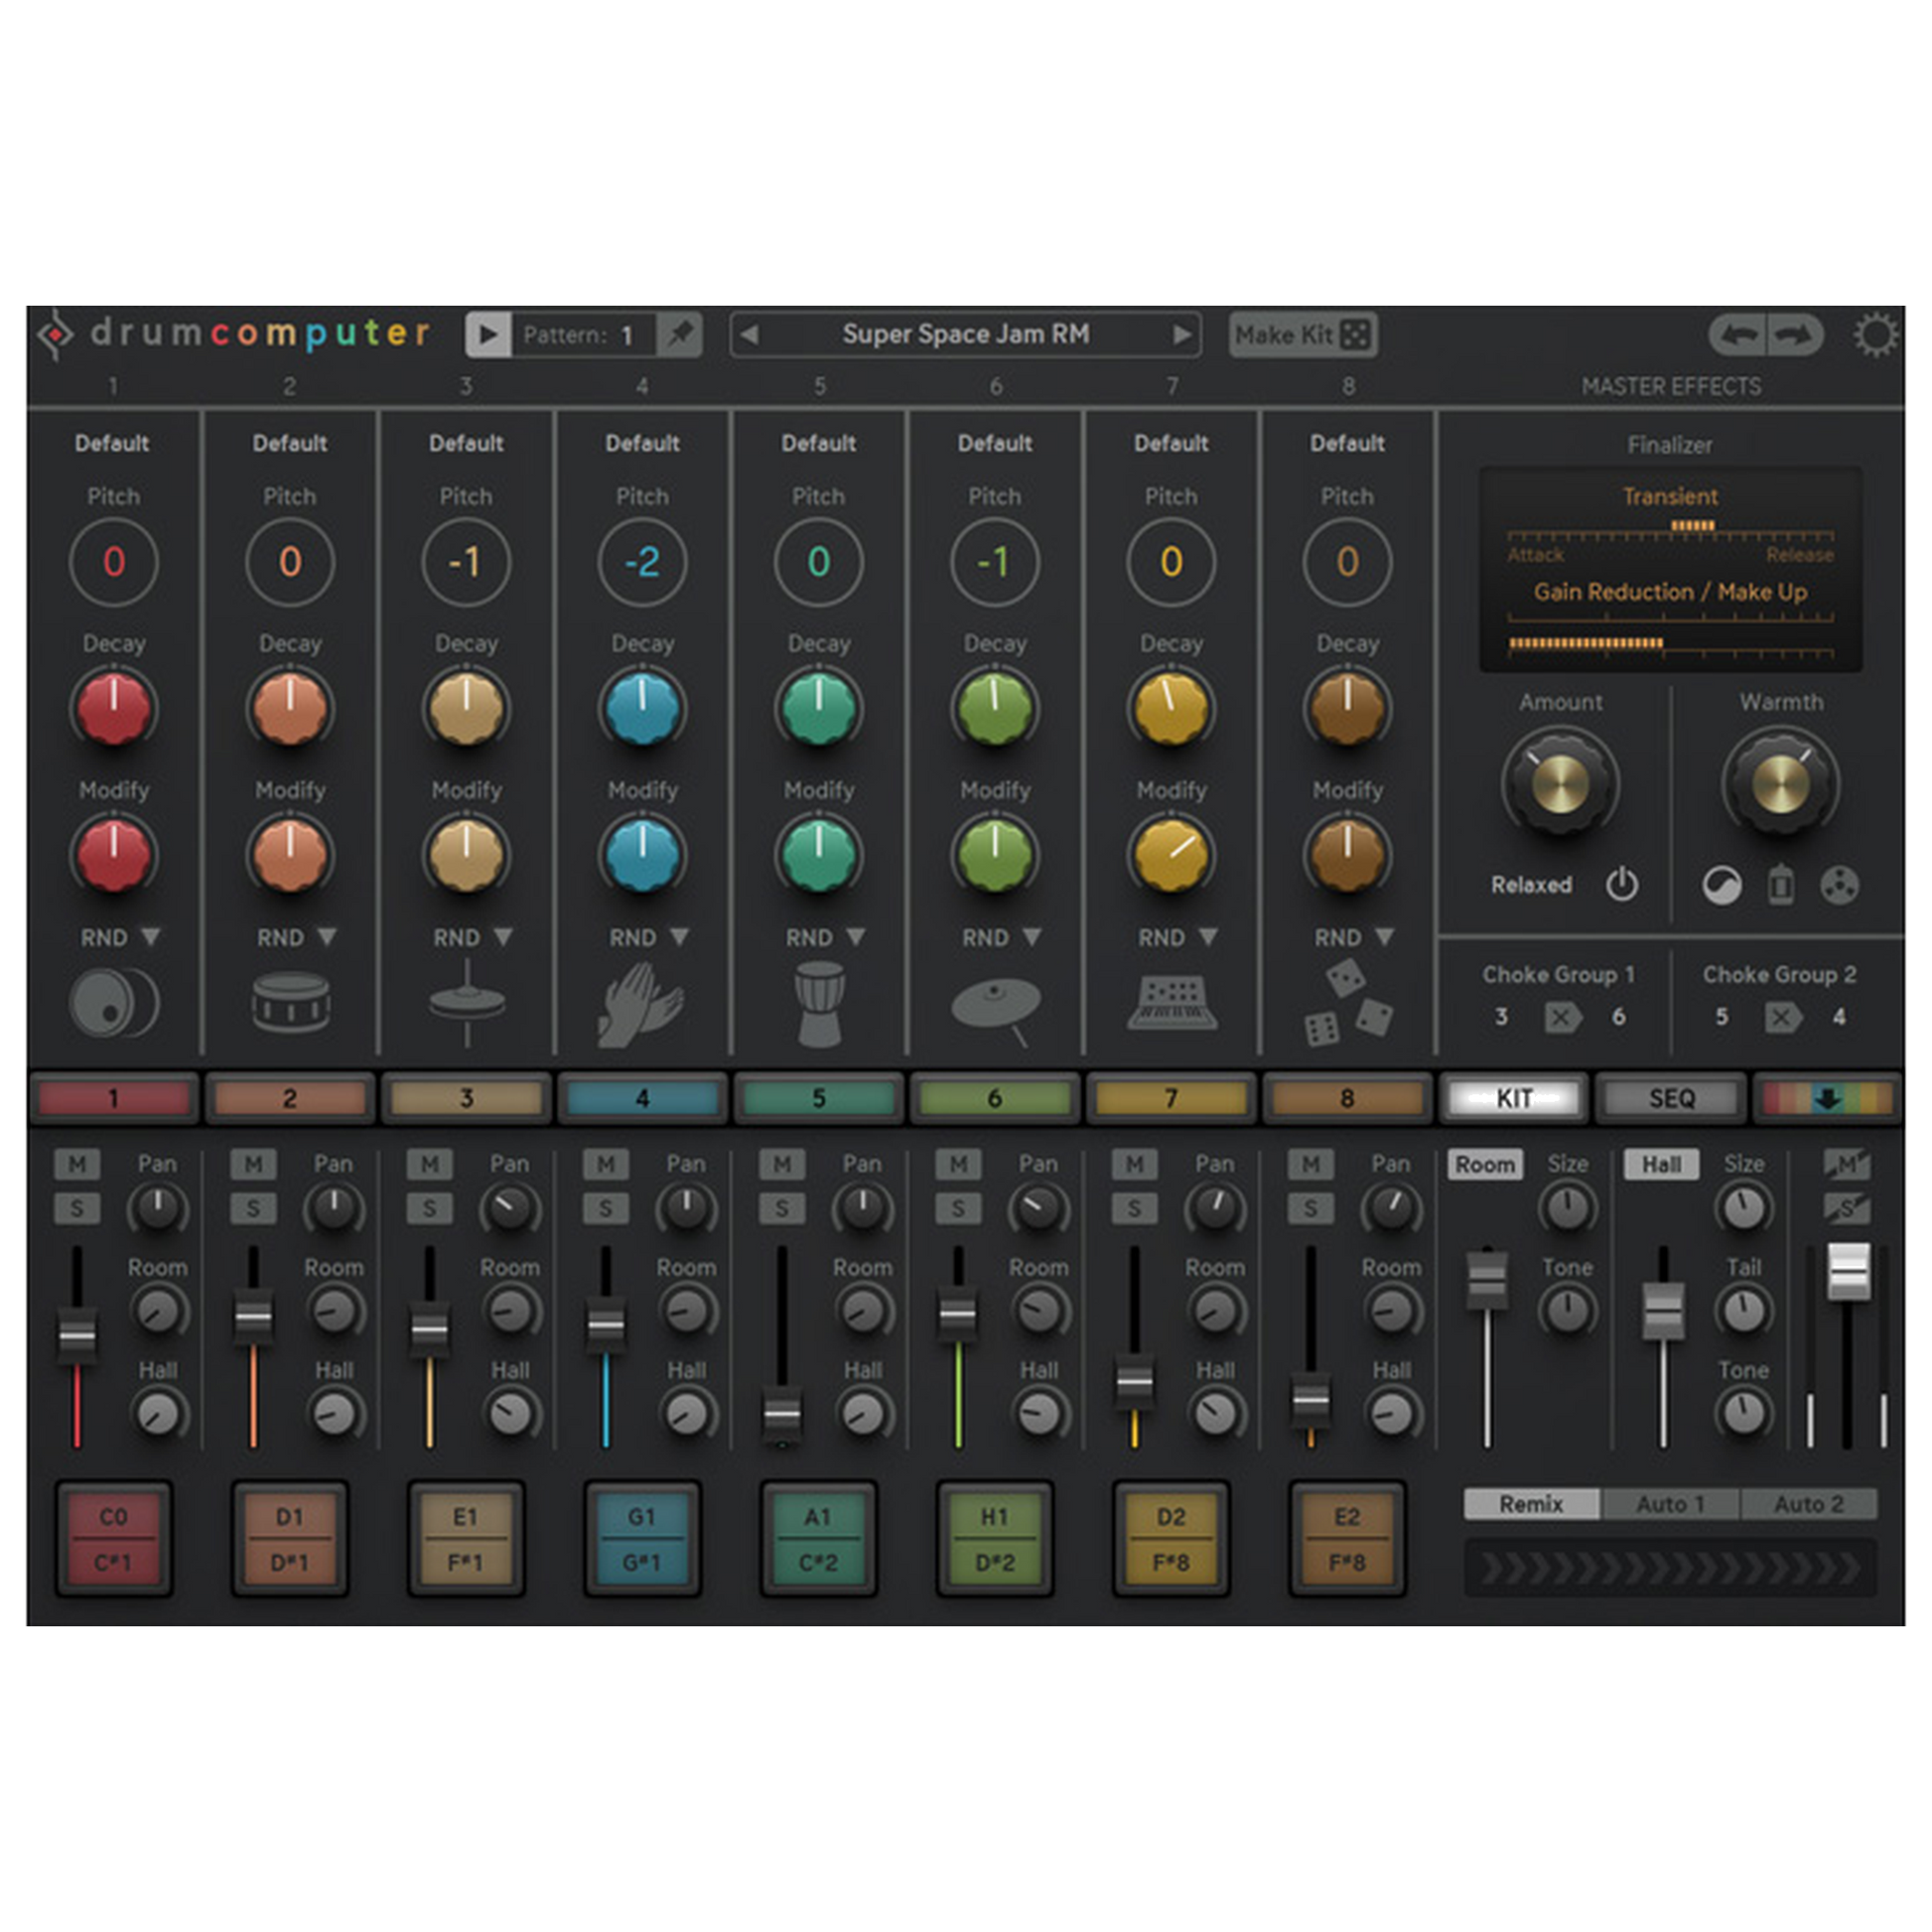Select blue channel tab 4
1932x1932 pixels.
pos(642,1099)
